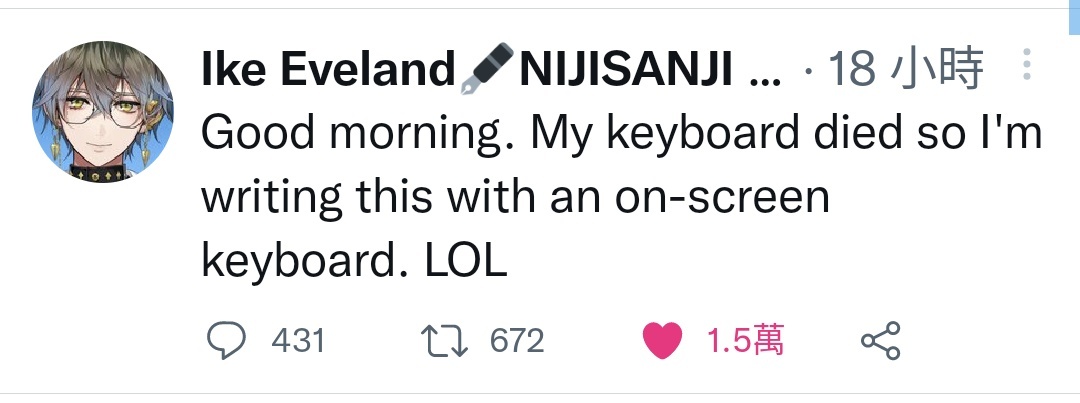The width and height of the screenshot is (1080, 403).
Task: Select the fountain pen emoji in name
Action: (x=487, y=68)
